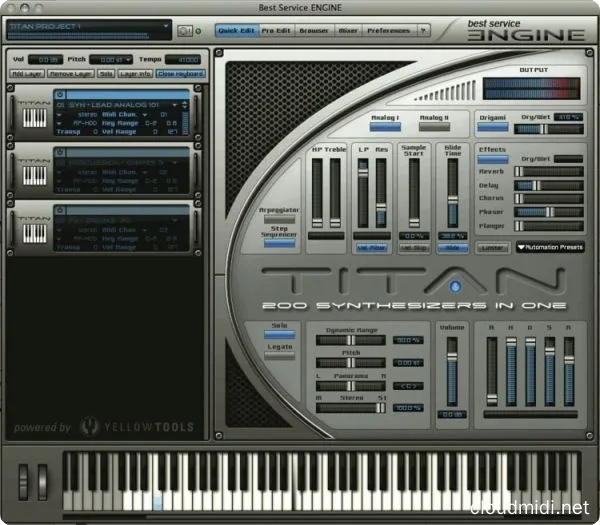Click the Add Layer button

pyautogui.click(x=25, y=74)
